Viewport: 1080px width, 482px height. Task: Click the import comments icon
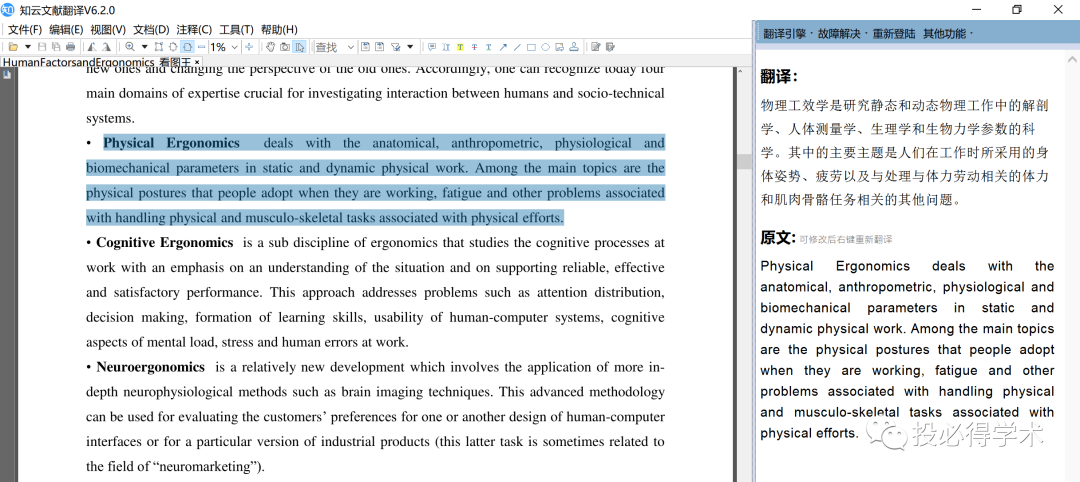(x=366, y=47)
